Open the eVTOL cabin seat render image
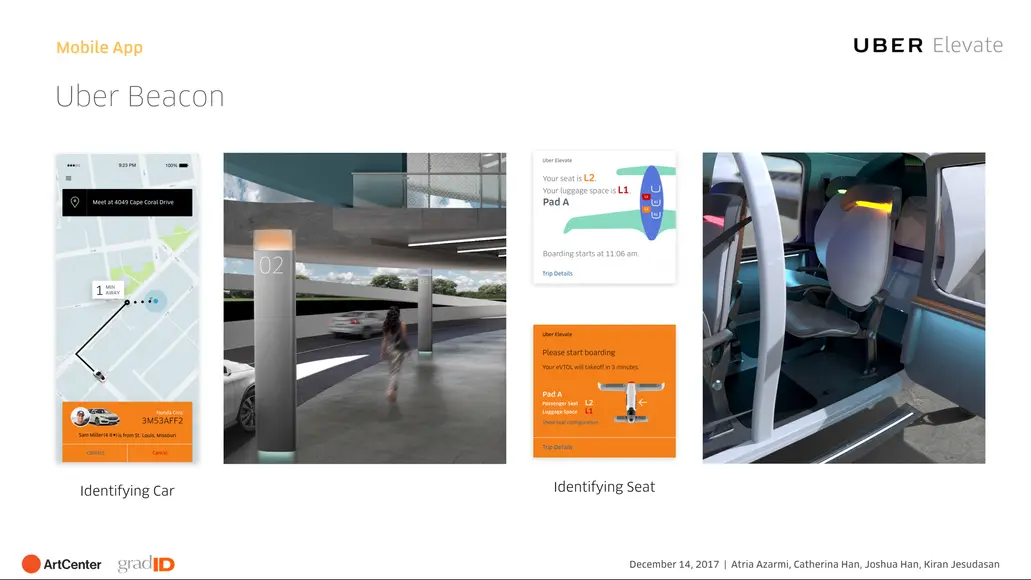The width and height of the screenshot is (1031, 580). [844, 308]
